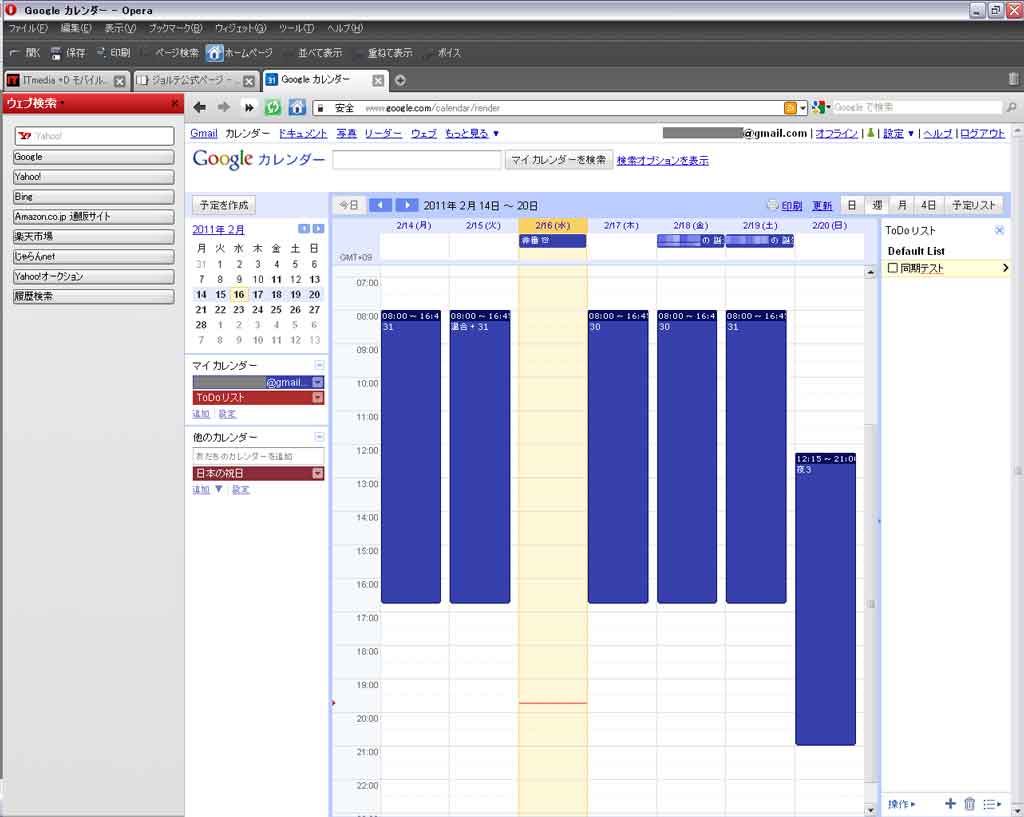Open the ブックマーク menu

pyautogui.click(x=175, y=28)
